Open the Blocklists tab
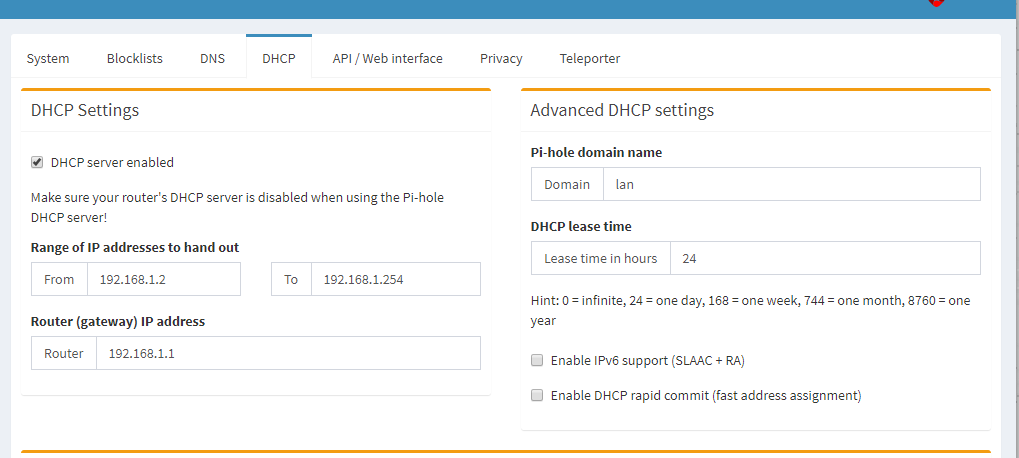This screenshot has height=458, width=1019. (135, 58)
